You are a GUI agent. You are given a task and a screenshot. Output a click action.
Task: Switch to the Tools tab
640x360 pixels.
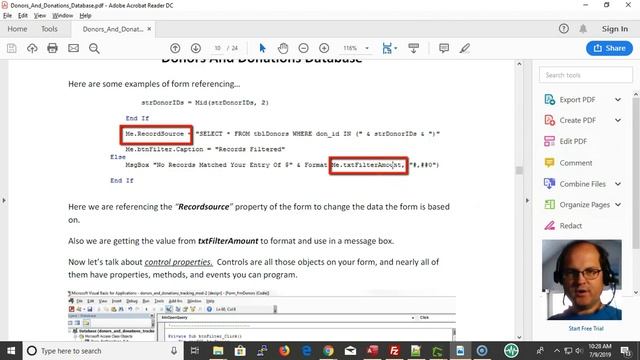[49, 29]
